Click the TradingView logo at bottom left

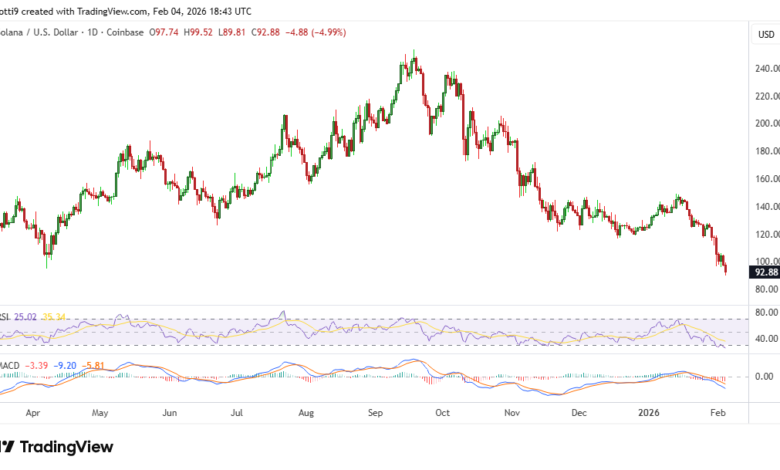point(60,447)
